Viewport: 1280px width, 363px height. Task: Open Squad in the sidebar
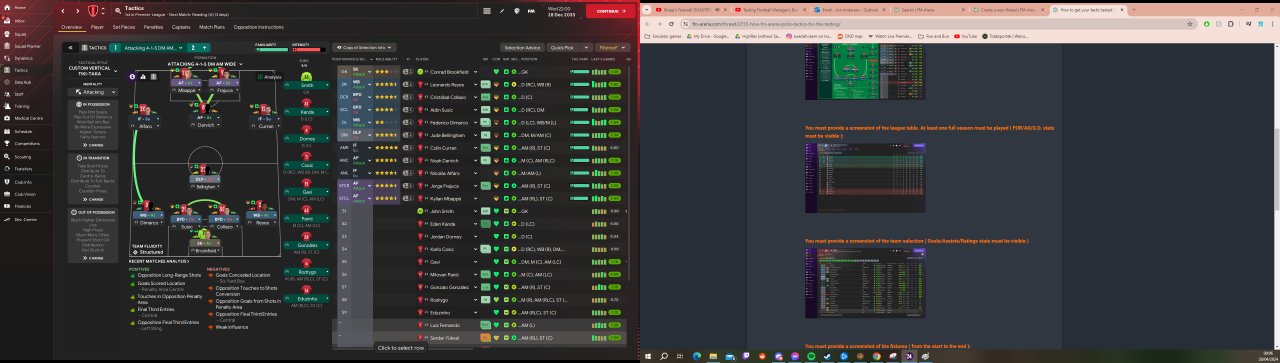[x=20, y=33]
